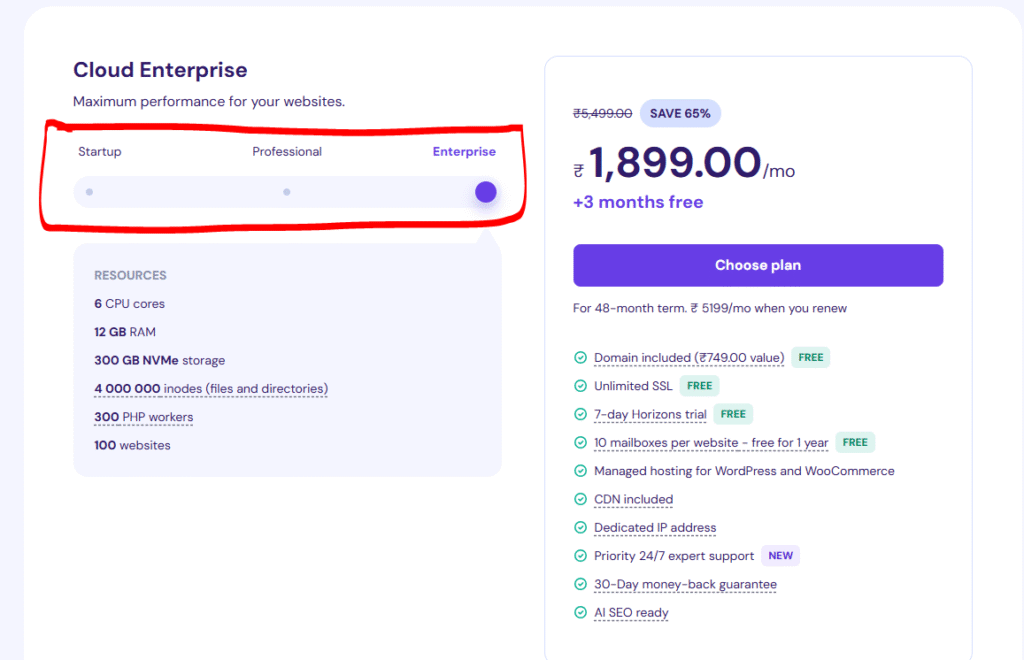This screenshot has height=660, width=1024.
Task: Select the Startup plan label
Action: [x=100, y=152]
